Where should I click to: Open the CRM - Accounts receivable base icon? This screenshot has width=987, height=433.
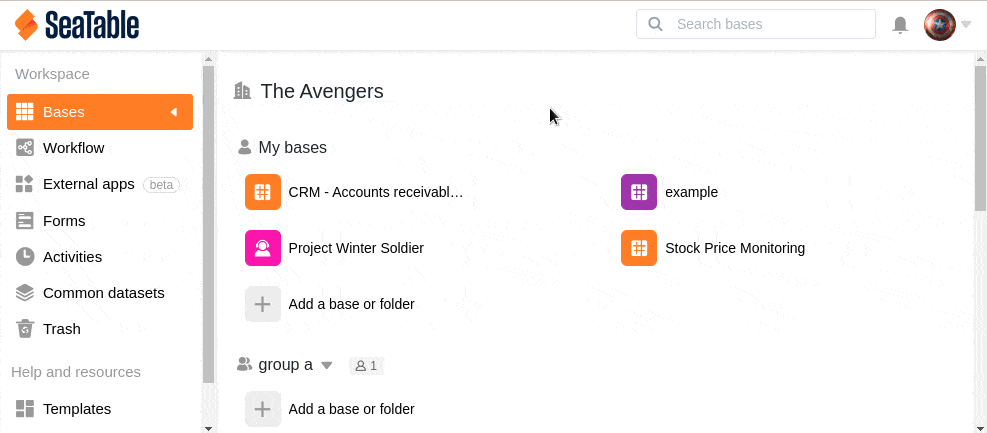(x=263, y=192)
